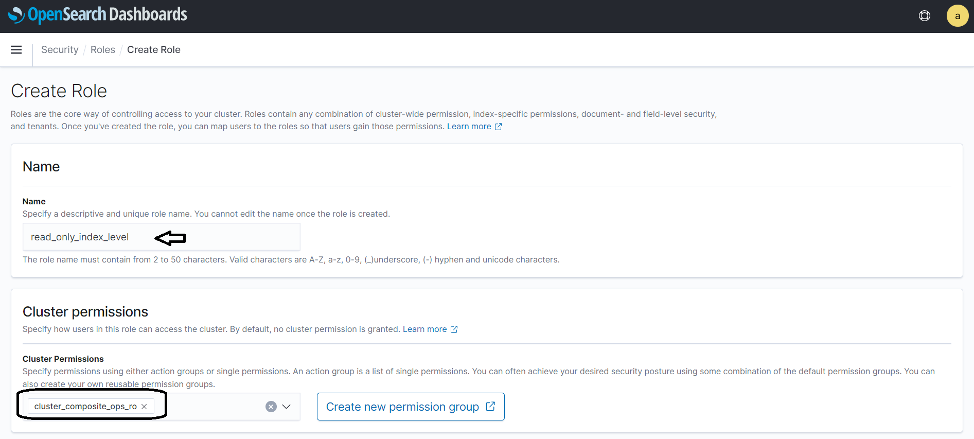Open Learn more link in Cluster permissions

coord(430,329)
